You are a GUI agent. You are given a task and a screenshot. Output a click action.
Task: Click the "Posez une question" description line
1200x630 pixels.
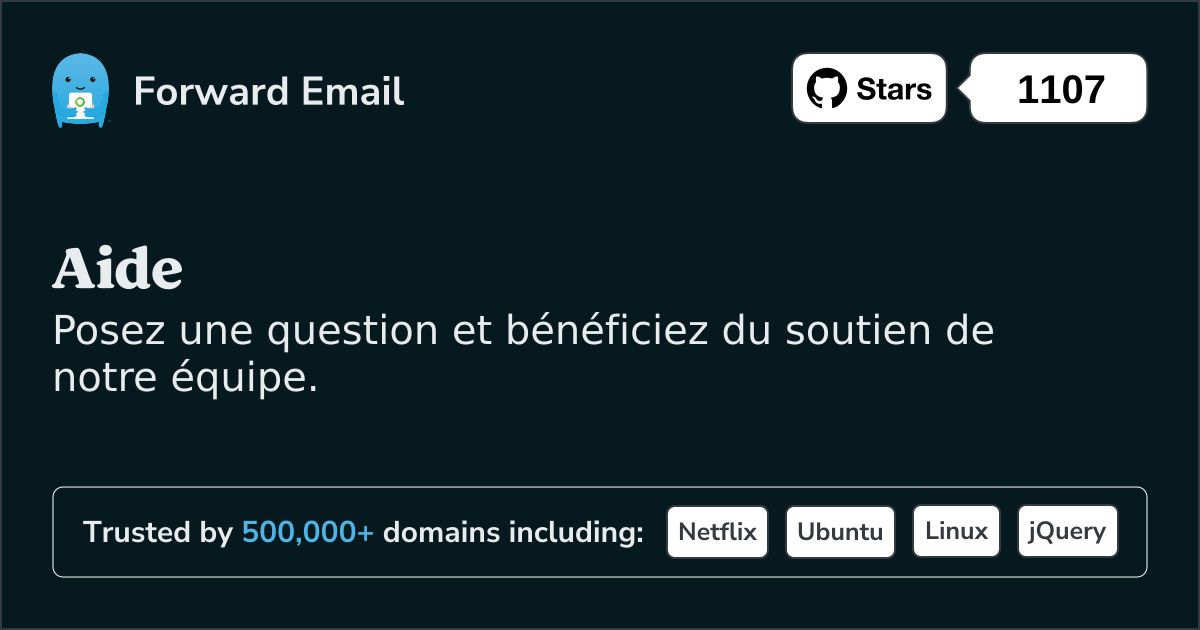coord(523,331)
